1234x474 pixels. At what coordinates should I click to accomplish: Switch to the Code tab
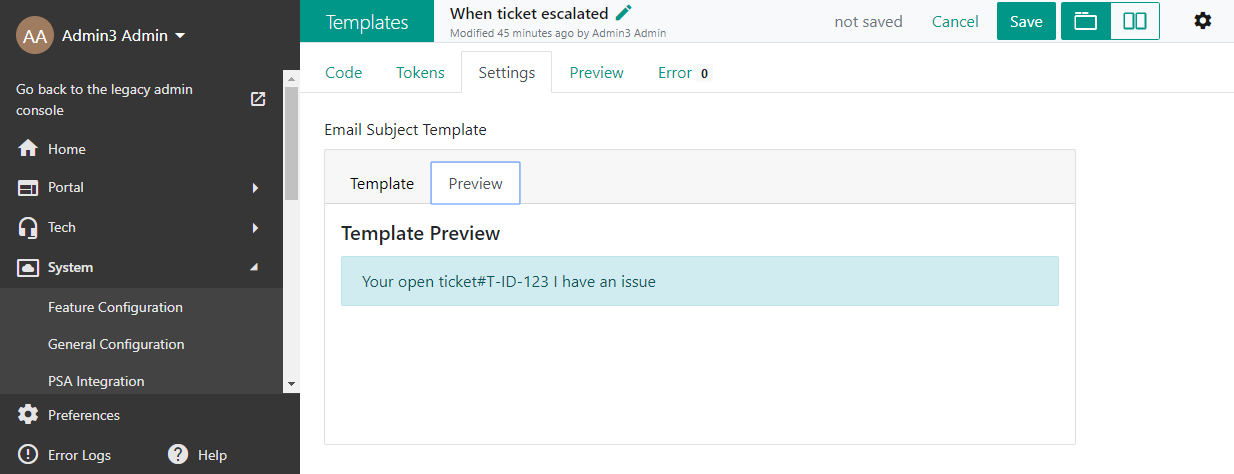pos(343,72)
